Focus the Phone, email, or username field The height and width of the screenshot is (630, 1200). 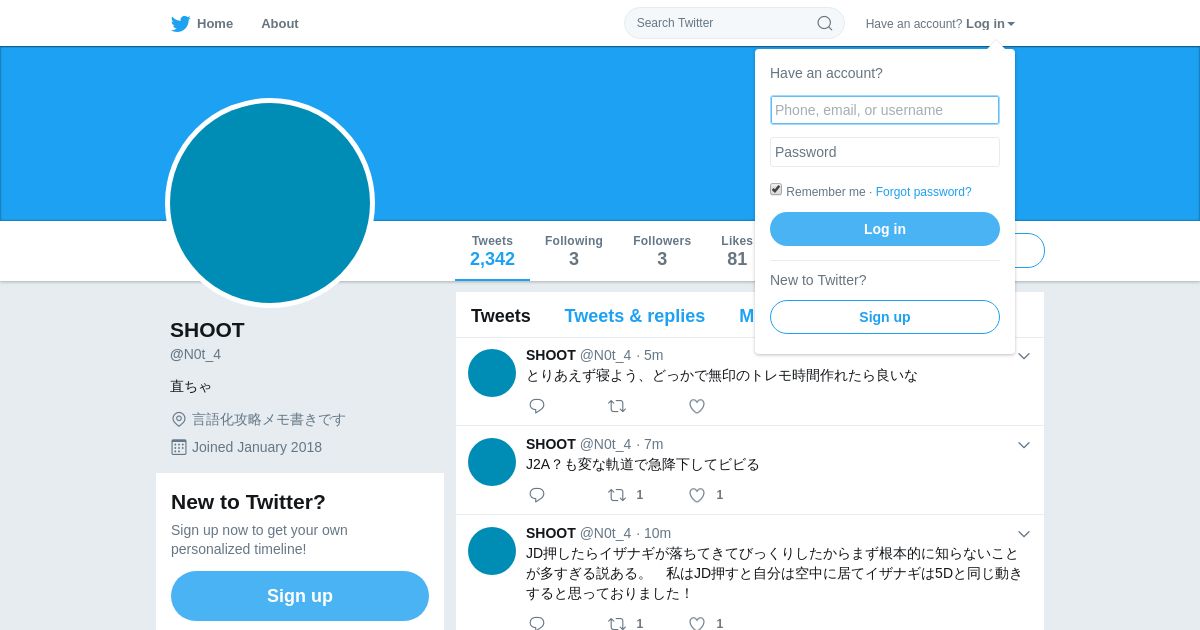(885, 110)
